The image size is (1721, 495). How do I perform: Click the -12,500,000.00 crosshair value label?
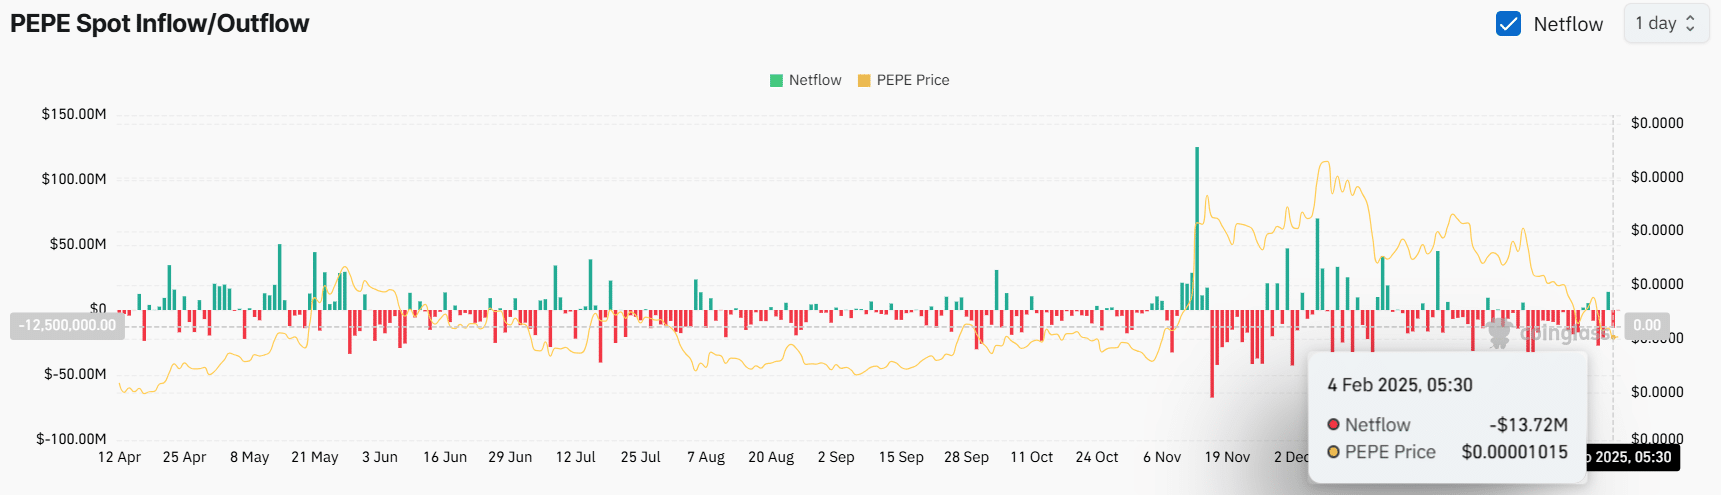tap(67, 326)
